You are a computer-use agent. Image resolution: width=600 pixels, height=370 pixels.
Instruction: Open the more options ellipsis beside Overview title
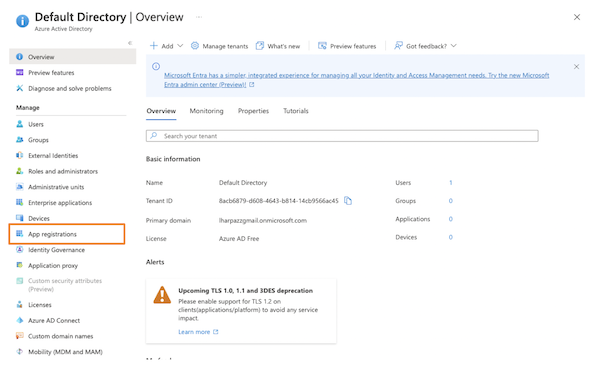pyautogui.click(x=199, y=17)
